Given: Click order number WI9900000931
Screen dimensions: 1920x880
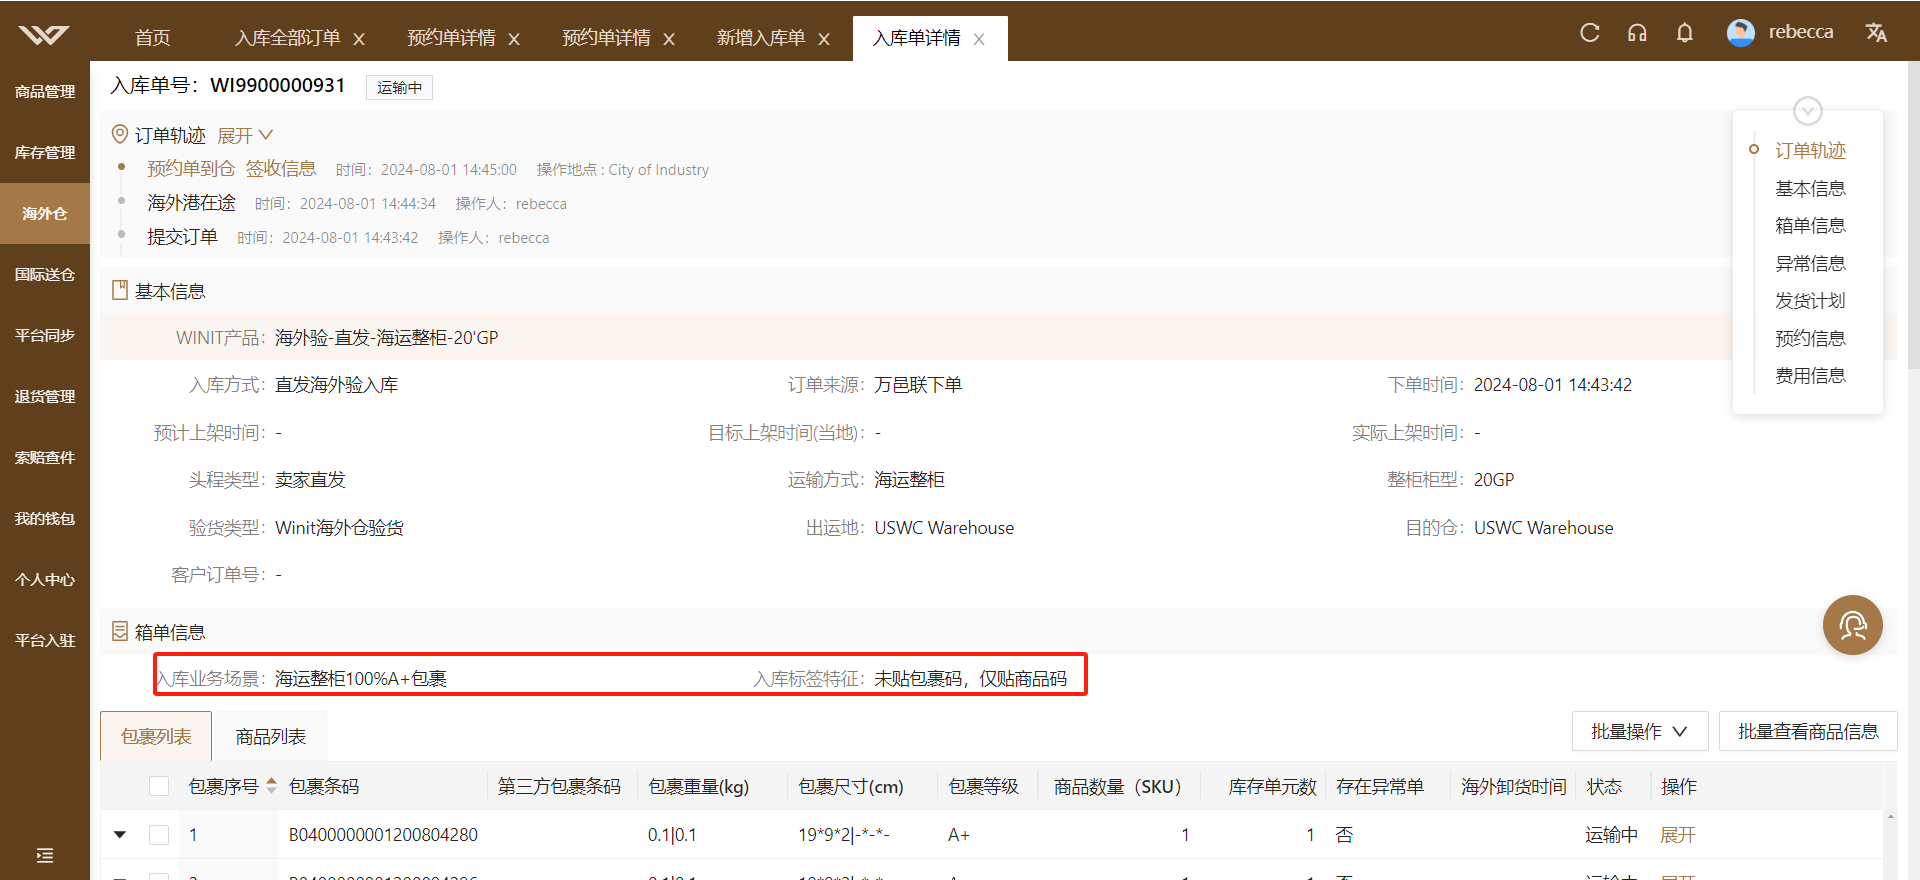Looking at the screenshot, I should point(277,85).
